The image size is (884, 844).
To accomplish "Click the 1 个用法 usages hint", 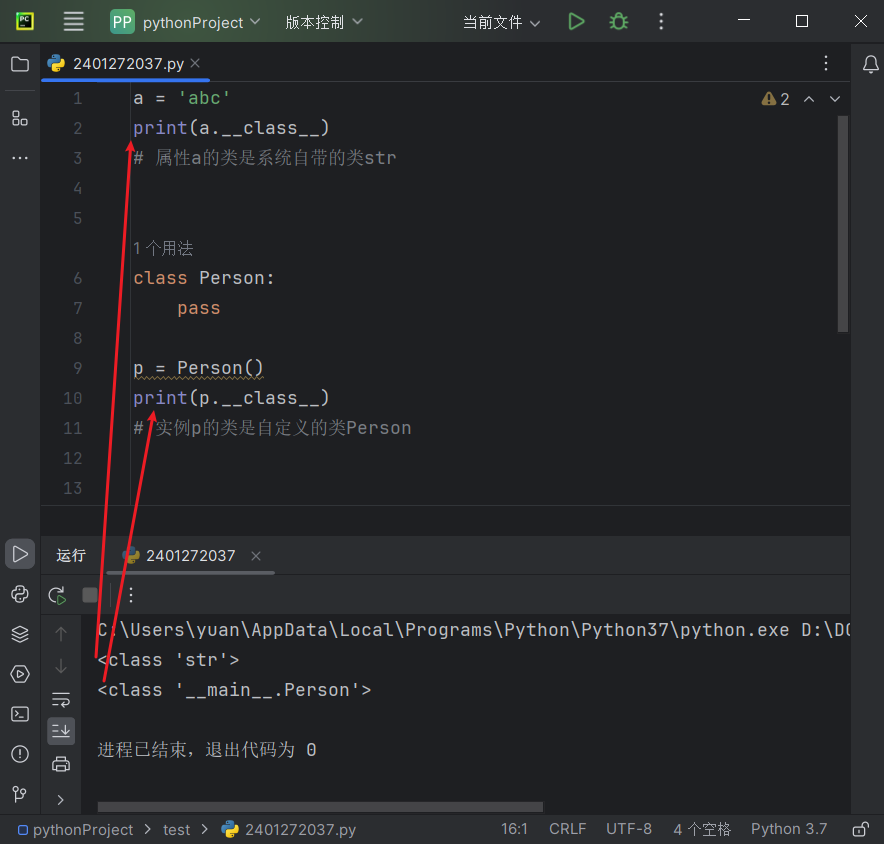I will (163, 248).
